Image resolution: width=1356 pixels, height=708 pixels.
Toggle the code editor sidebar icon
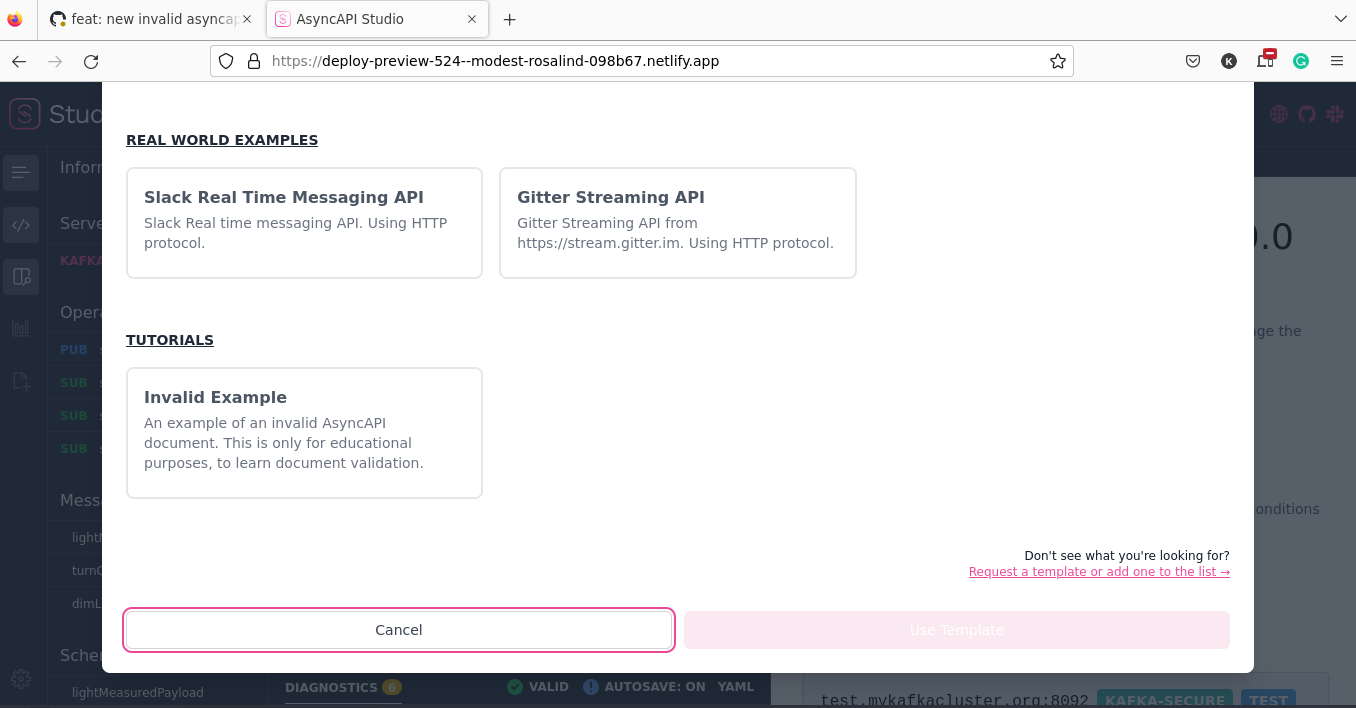(x=21, y=225)
